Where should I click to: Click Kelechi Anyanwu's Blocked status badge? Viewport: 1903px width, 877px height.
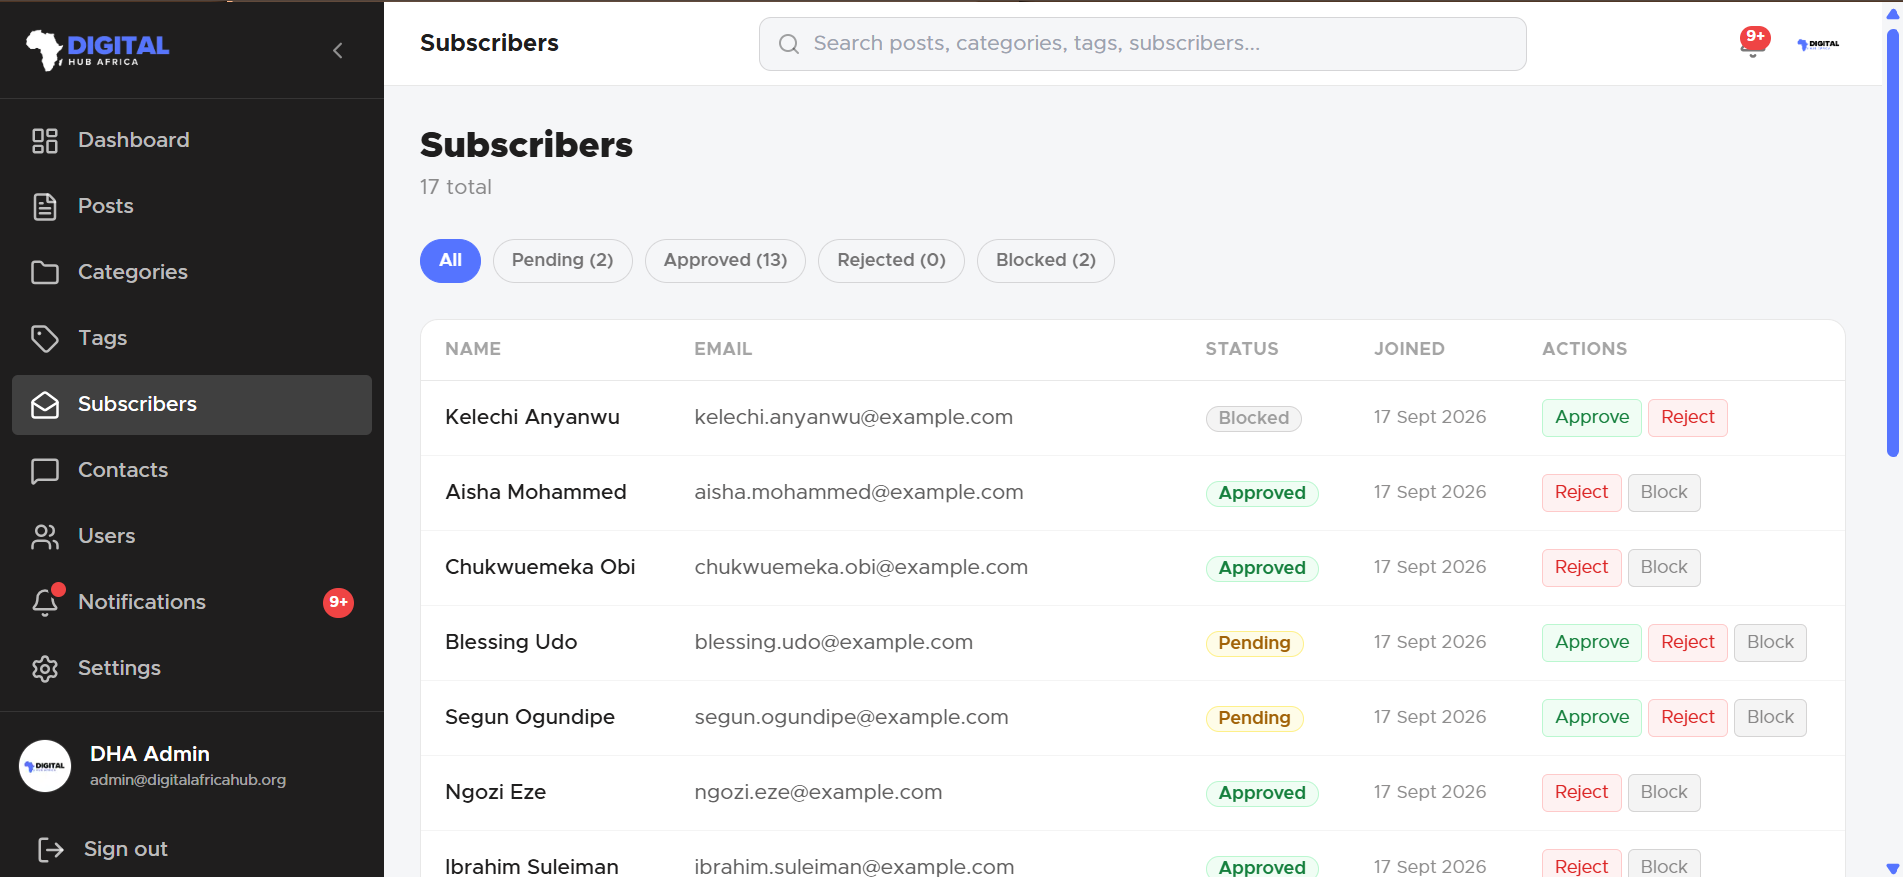1253,418
